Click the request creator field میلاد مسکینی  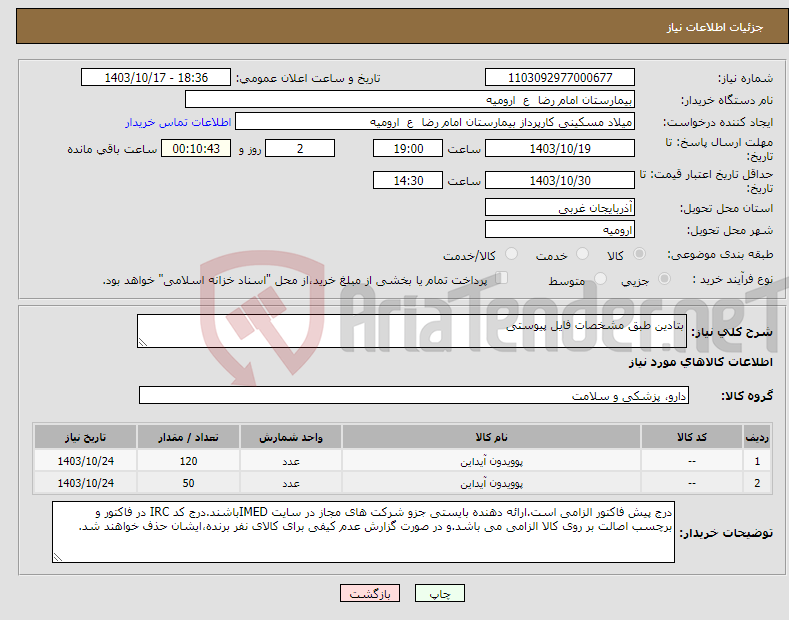(435, 122)
